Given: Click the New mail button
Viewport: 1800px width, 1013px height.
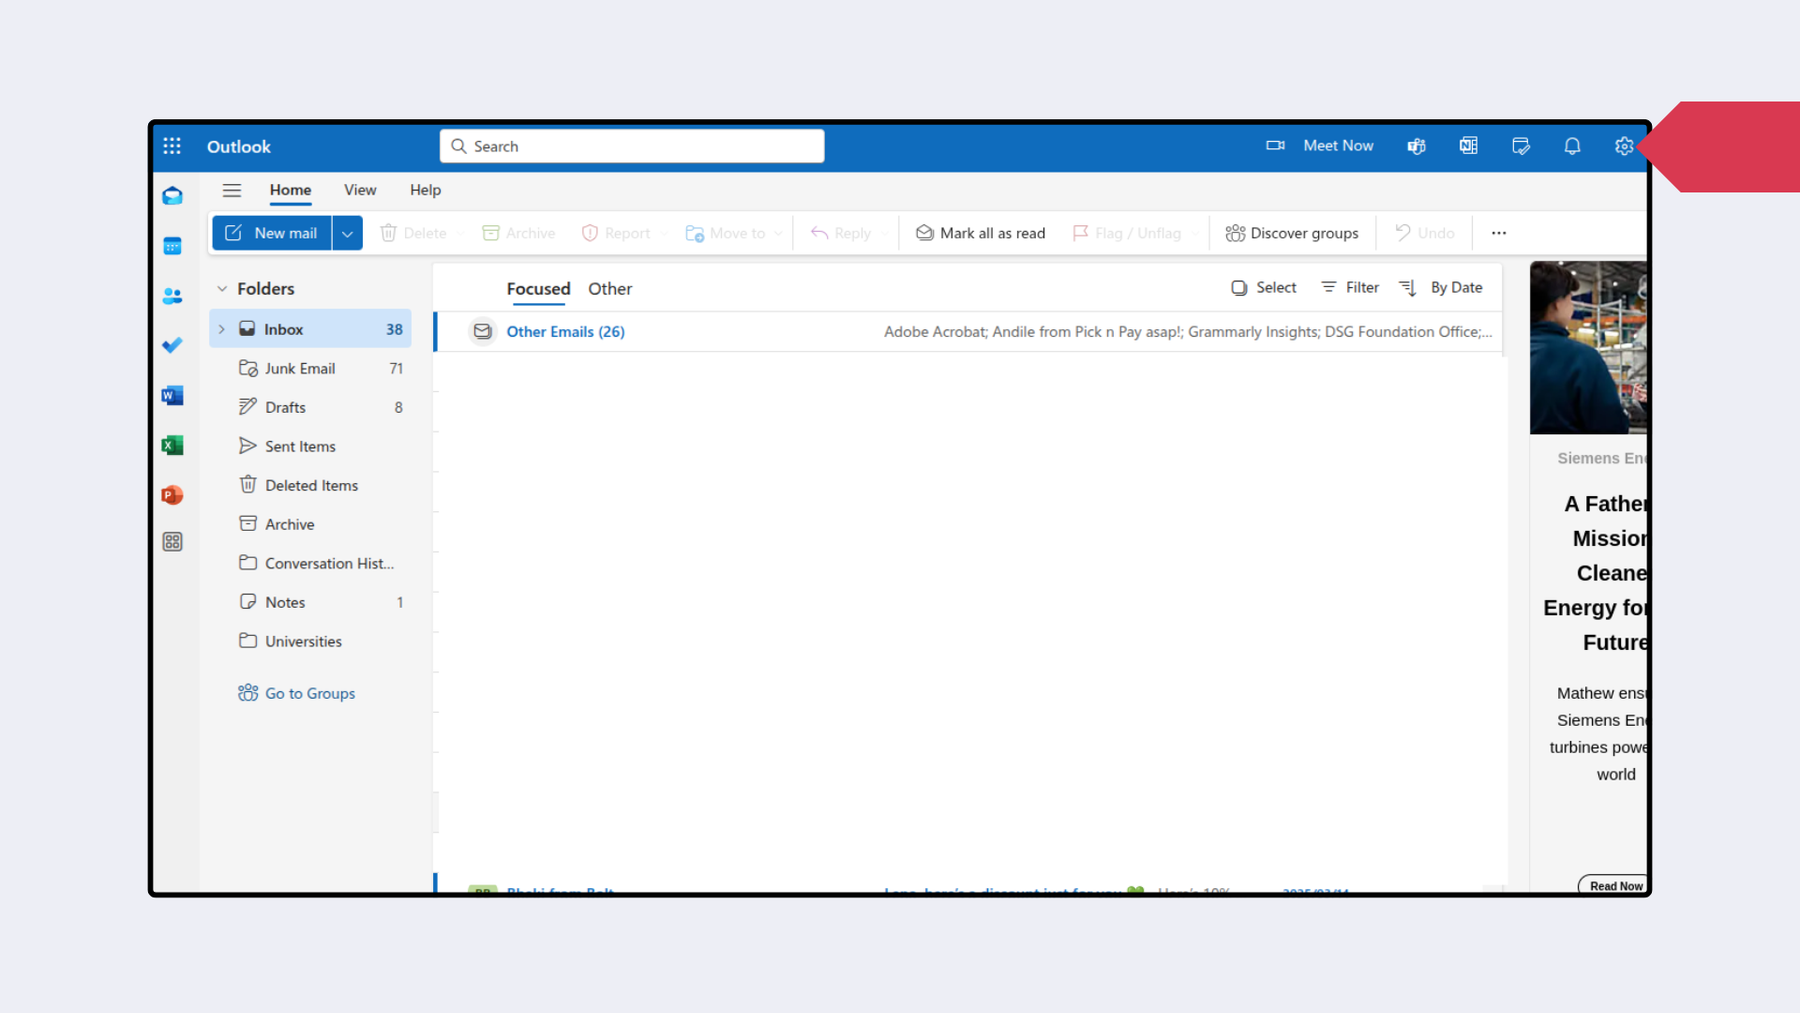Looking at the screenshot, I should coord(272,233).
